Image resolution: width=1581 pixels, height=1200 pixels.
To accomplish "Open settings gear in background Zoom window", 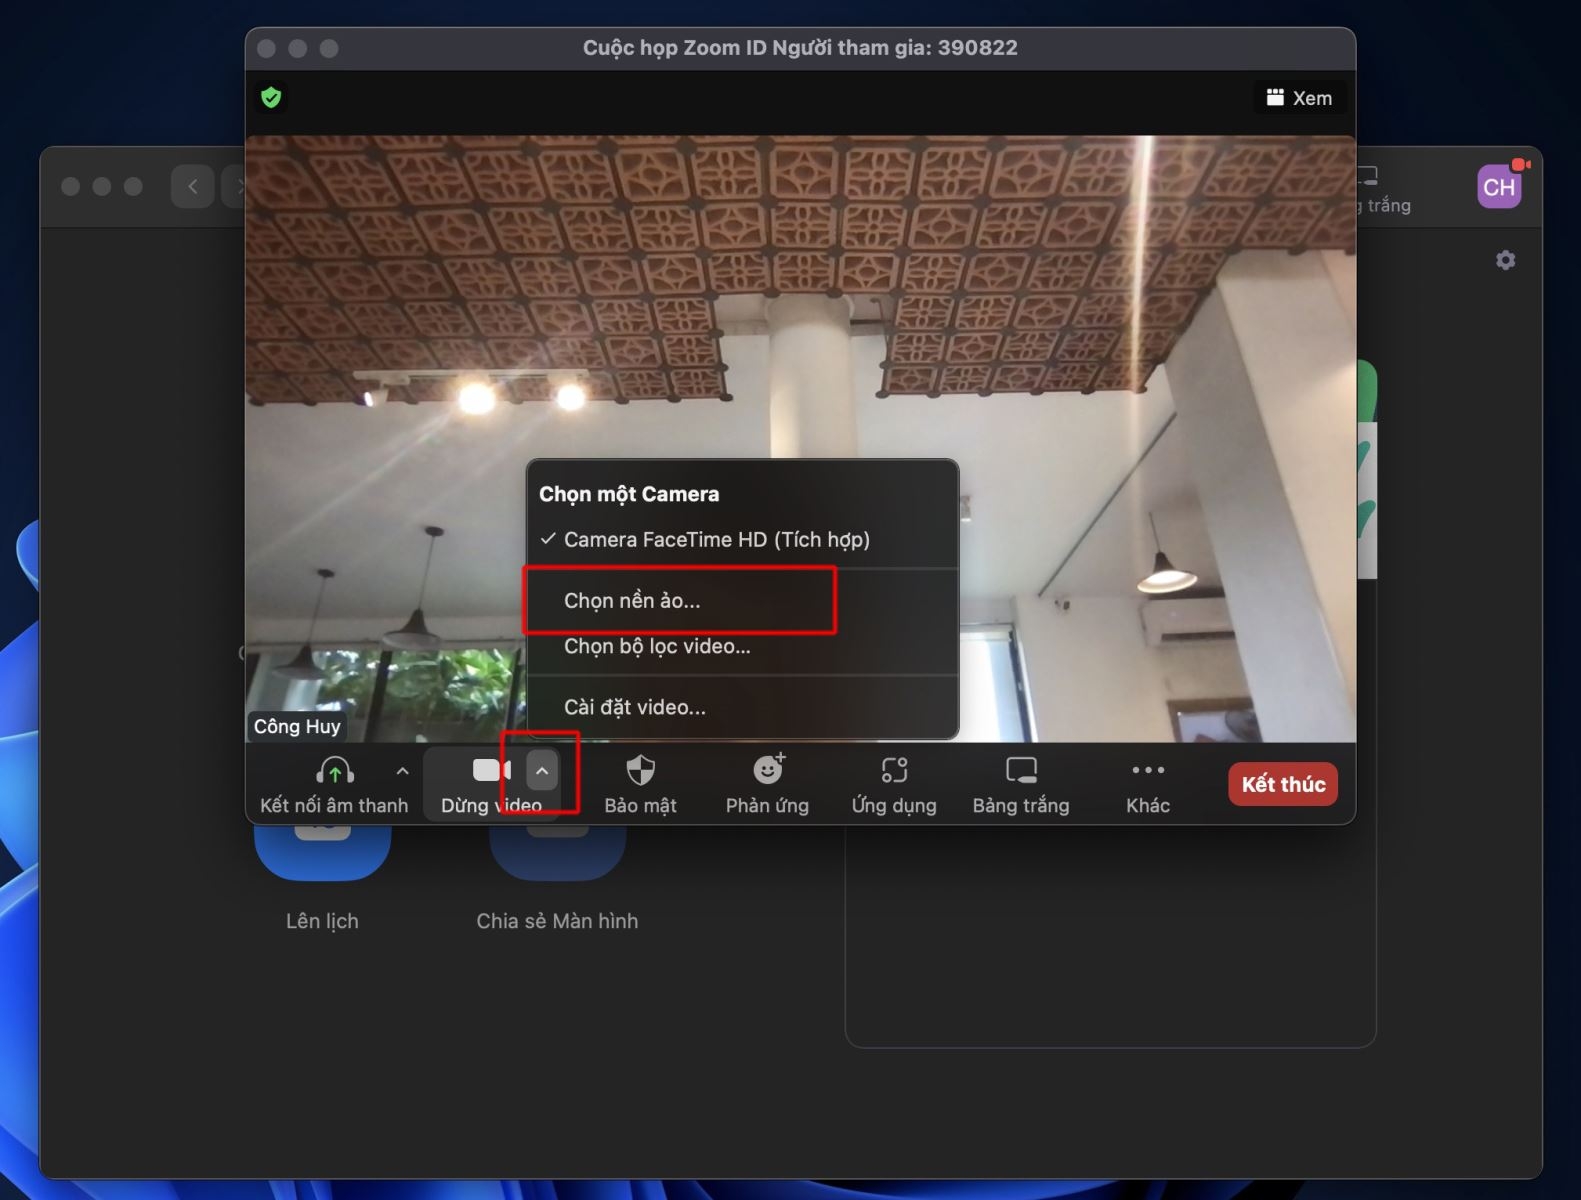I will click(1505, 260).
